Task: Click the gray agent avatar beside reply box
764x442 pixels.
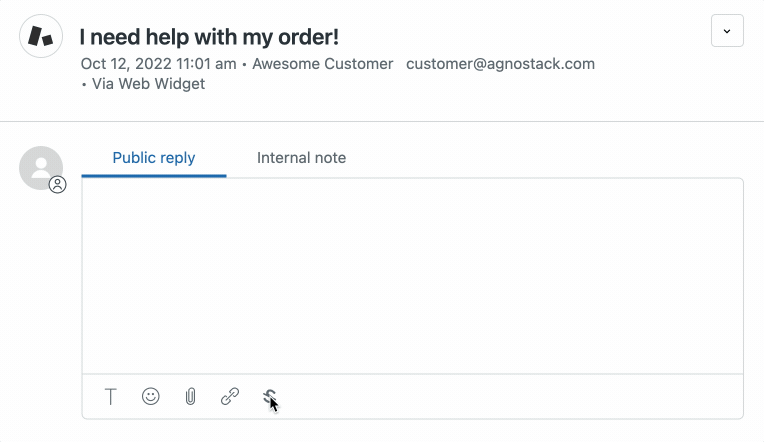Action: pos(41,168)
